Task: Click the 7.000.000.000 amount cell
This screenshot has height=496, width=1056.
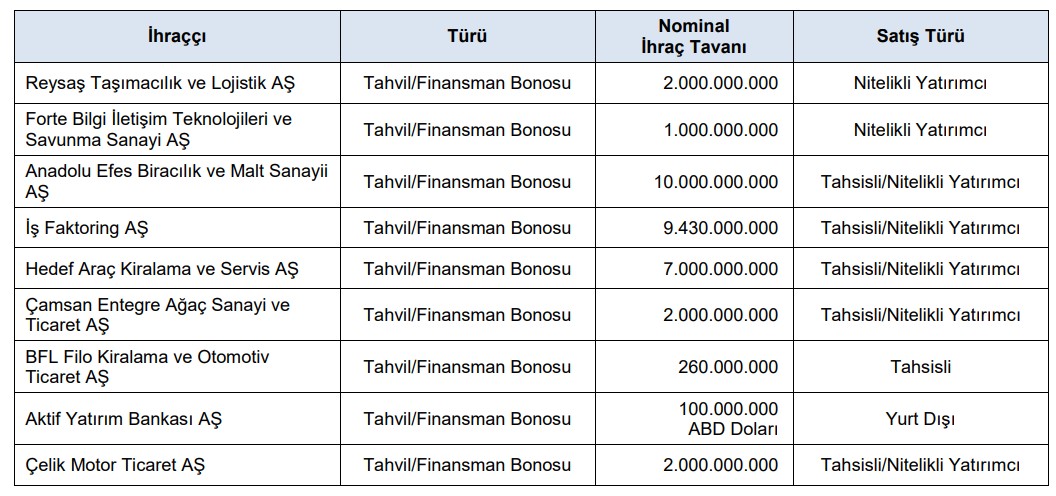Action: click(x=720, y=269)
